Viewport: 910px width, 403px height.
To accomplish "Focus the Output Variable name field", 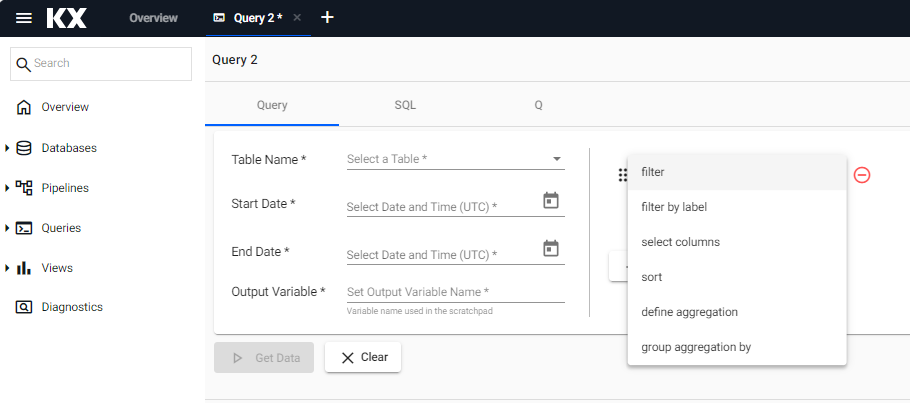I will pyautogui.click(x=456, y=292).
